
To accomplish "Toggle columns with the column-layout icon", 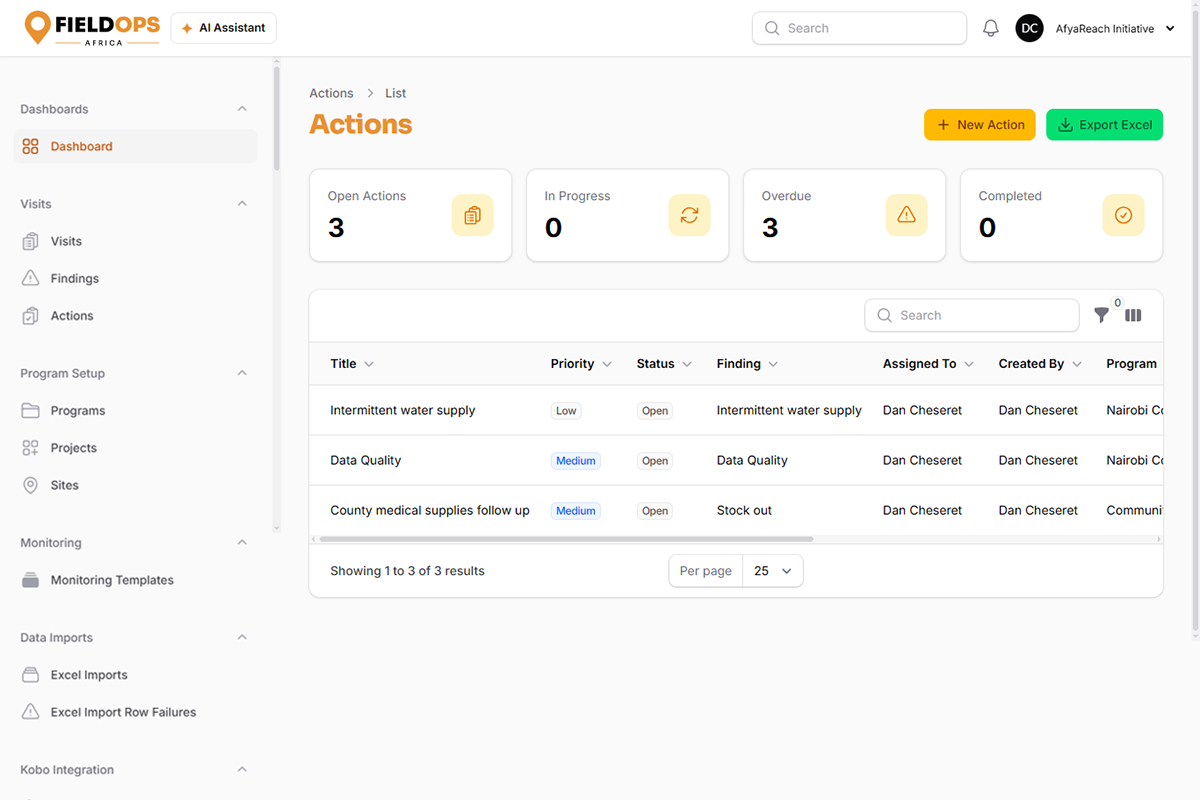I will [1133, 315].
